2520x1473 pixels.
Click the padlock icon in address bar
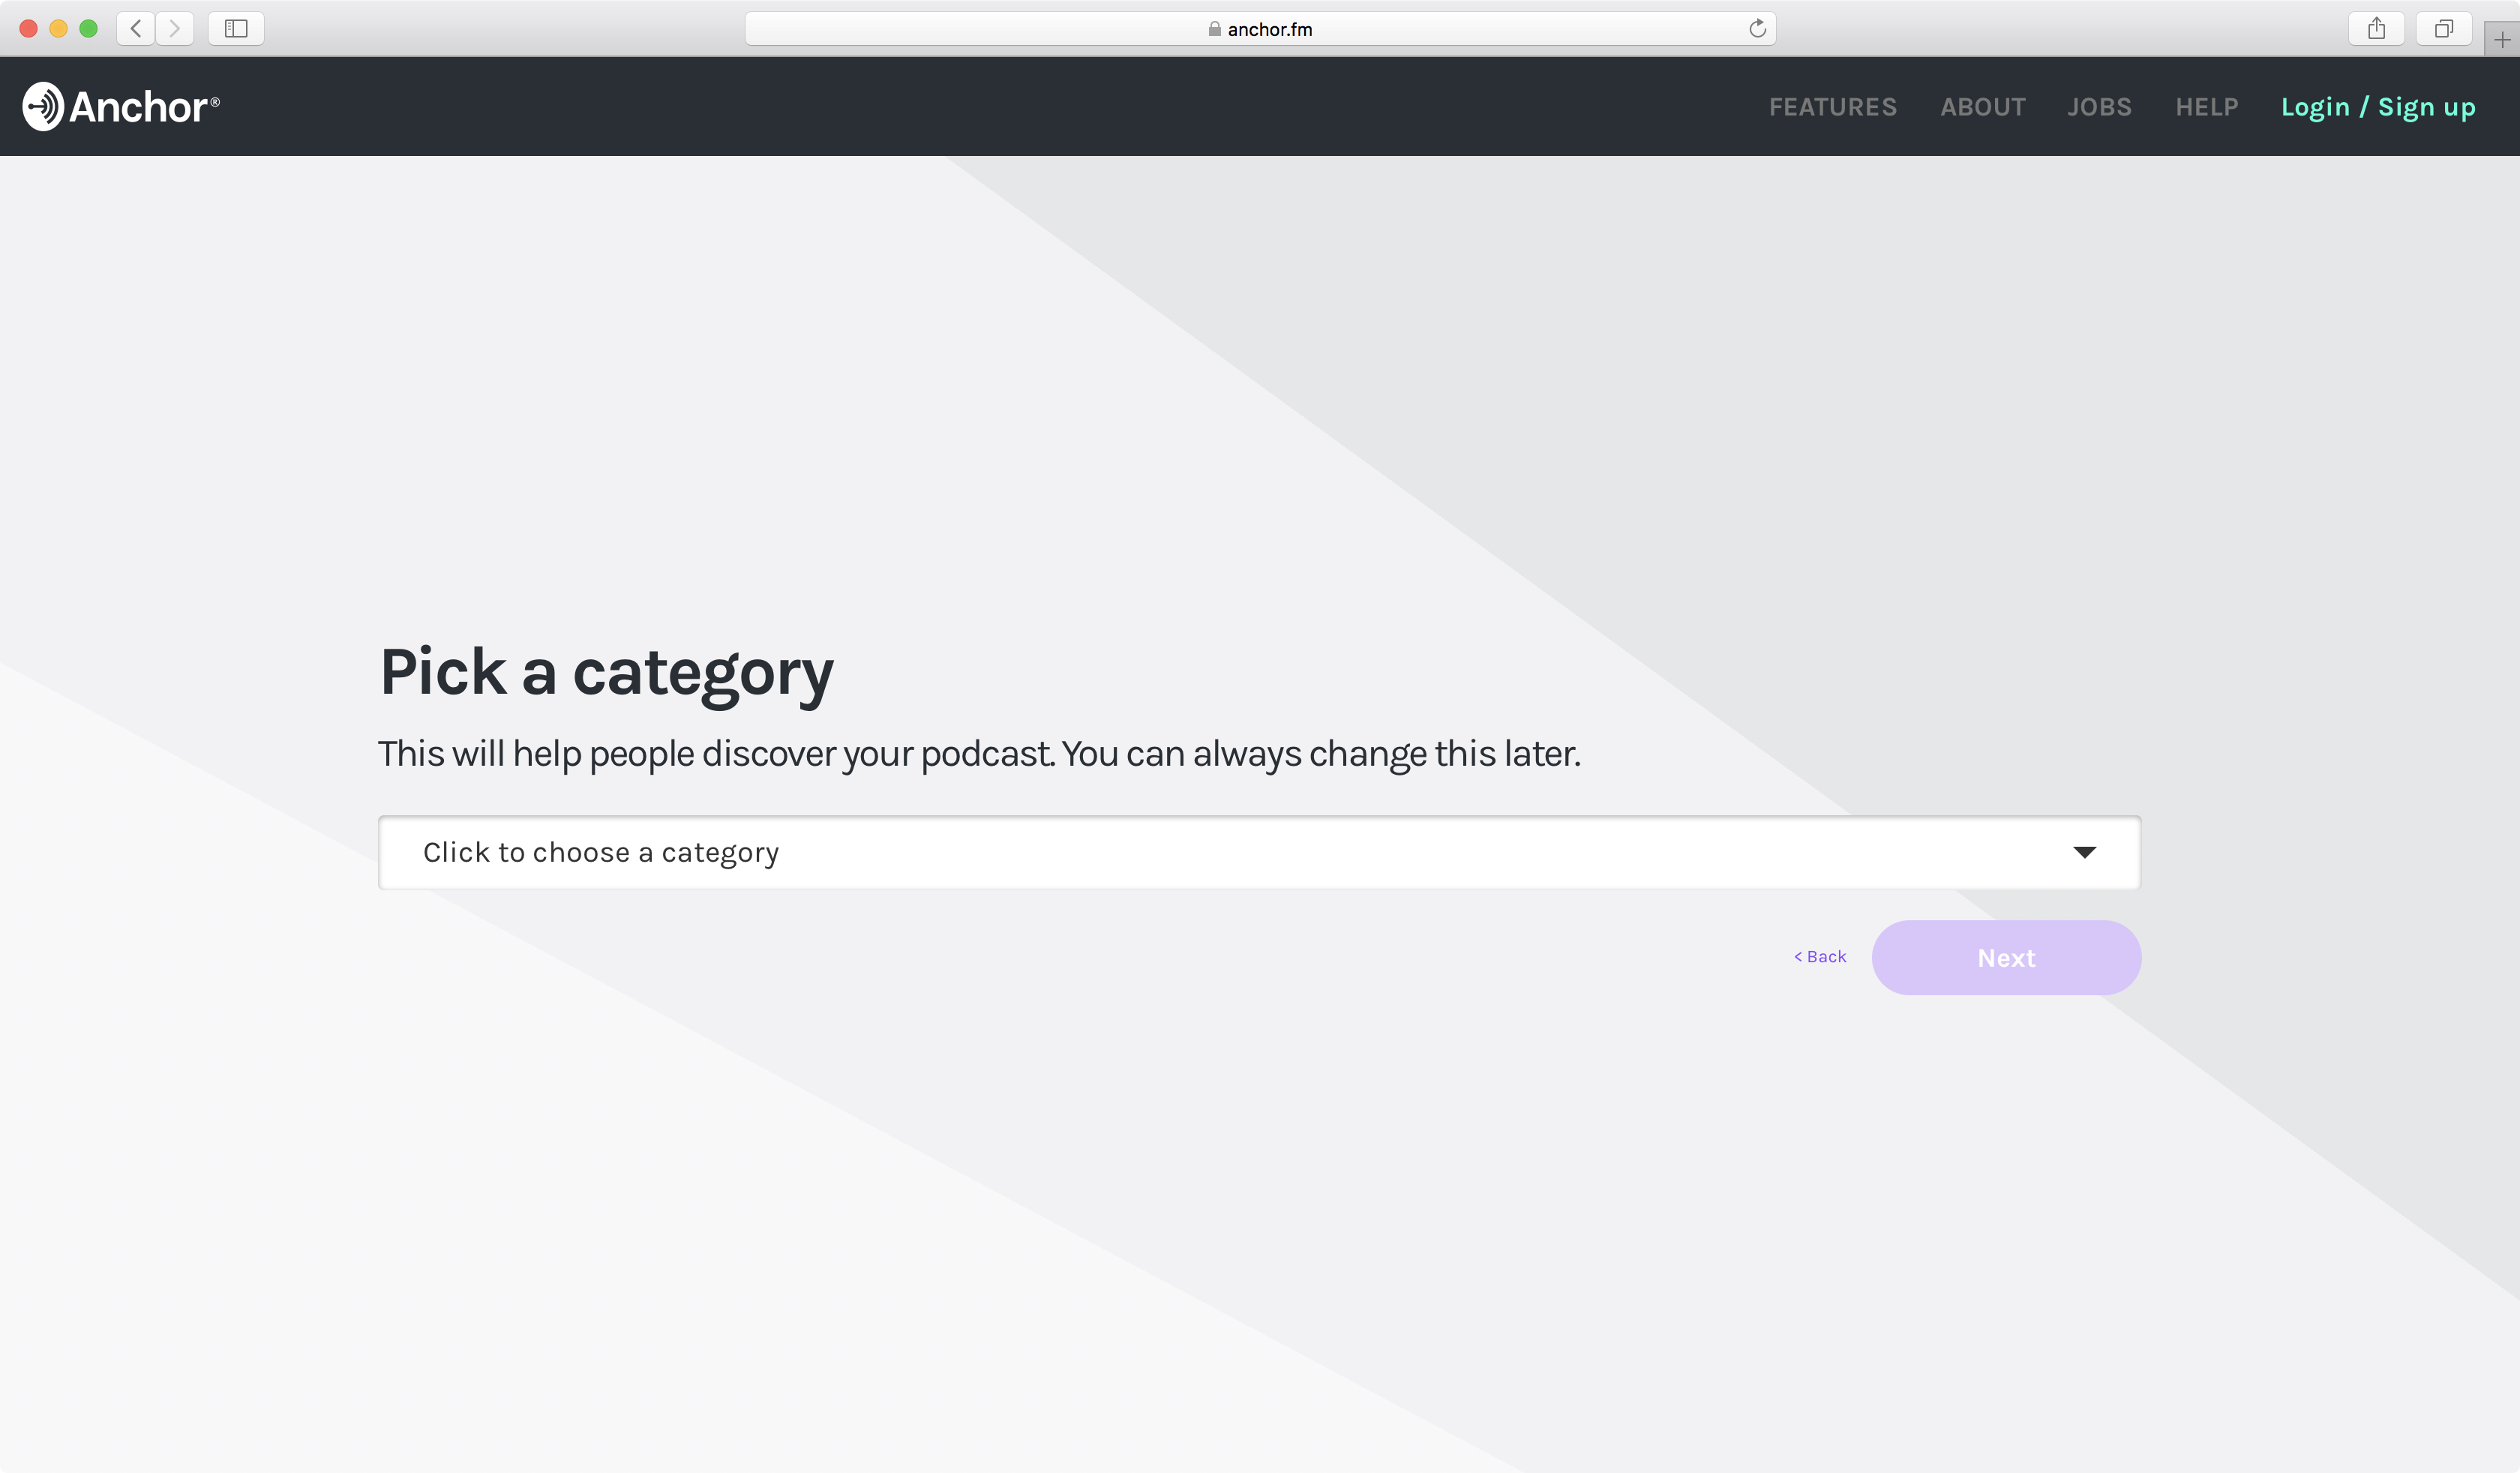(x=1214, y=29)
